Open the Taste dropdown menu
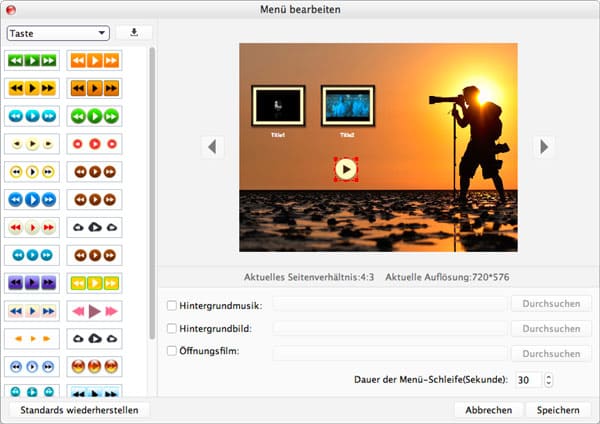The height and width of the screenshot is (424, 600). (58, 32)
